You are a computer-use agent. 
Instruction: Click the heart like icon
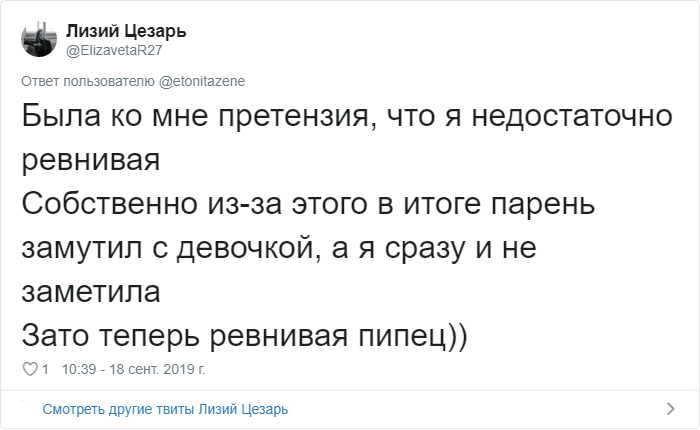[28, 370]
